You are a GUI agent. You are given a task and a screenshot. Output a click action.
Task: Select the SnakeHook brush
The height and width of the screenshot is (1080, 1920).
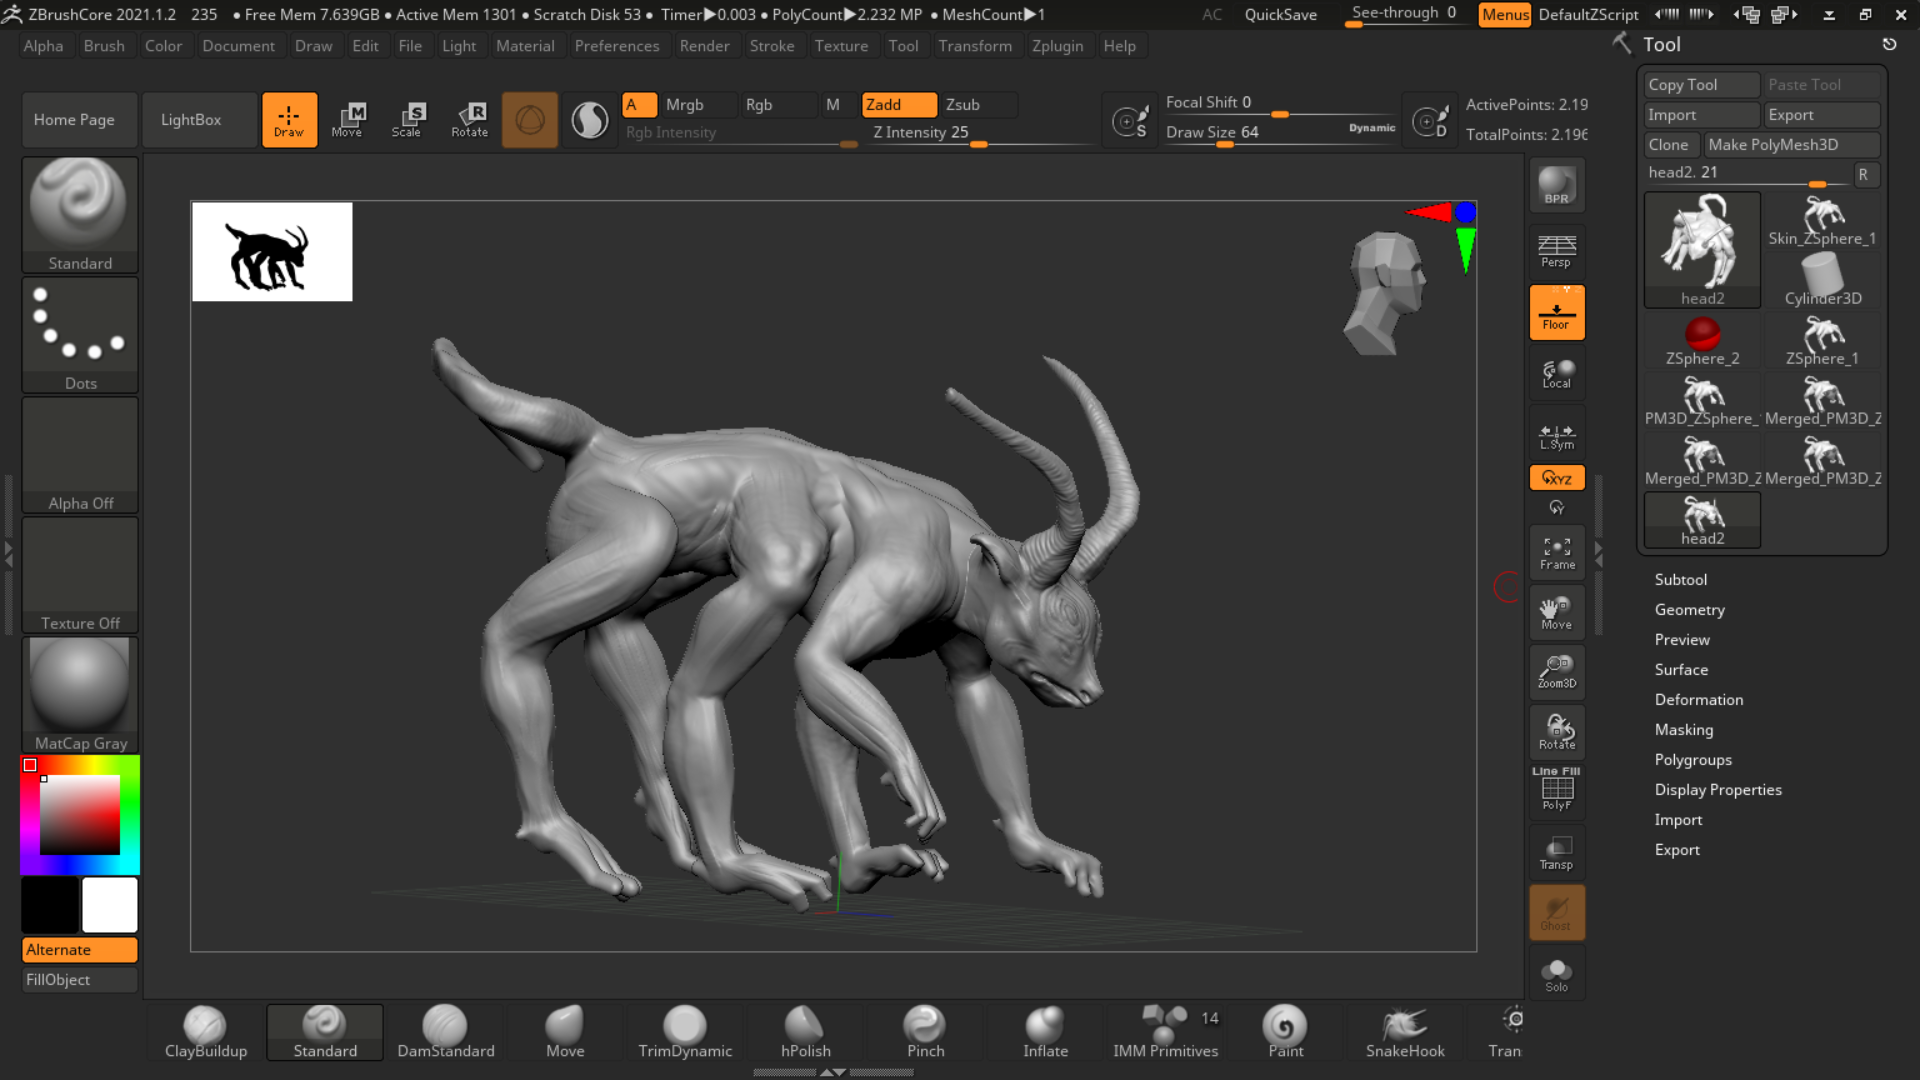pyautogui.click(x=1405, y=1032)
